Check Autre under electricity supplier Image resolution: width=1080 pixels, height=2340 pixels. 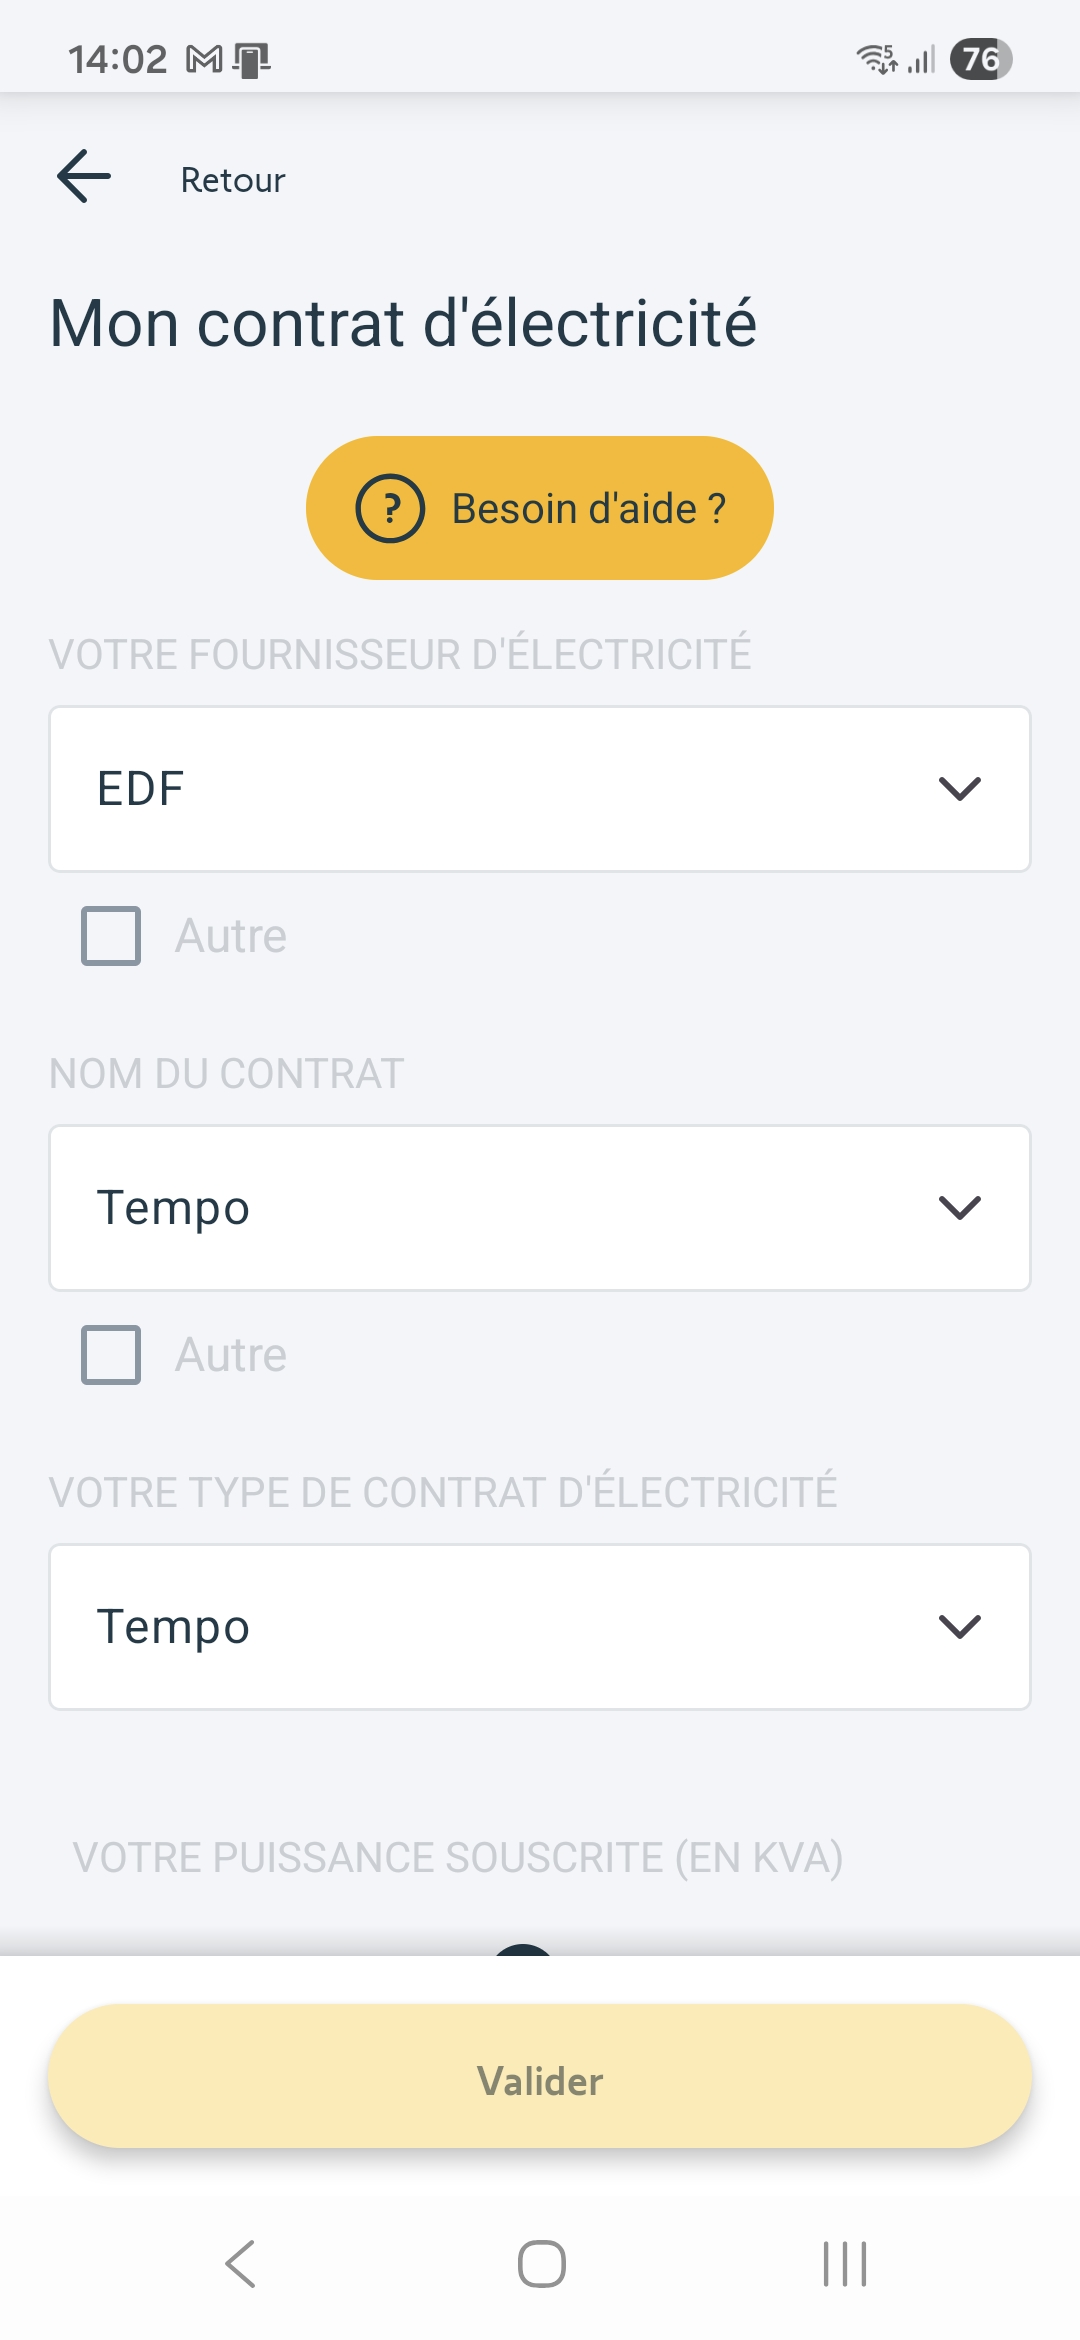tap(111, 936)
